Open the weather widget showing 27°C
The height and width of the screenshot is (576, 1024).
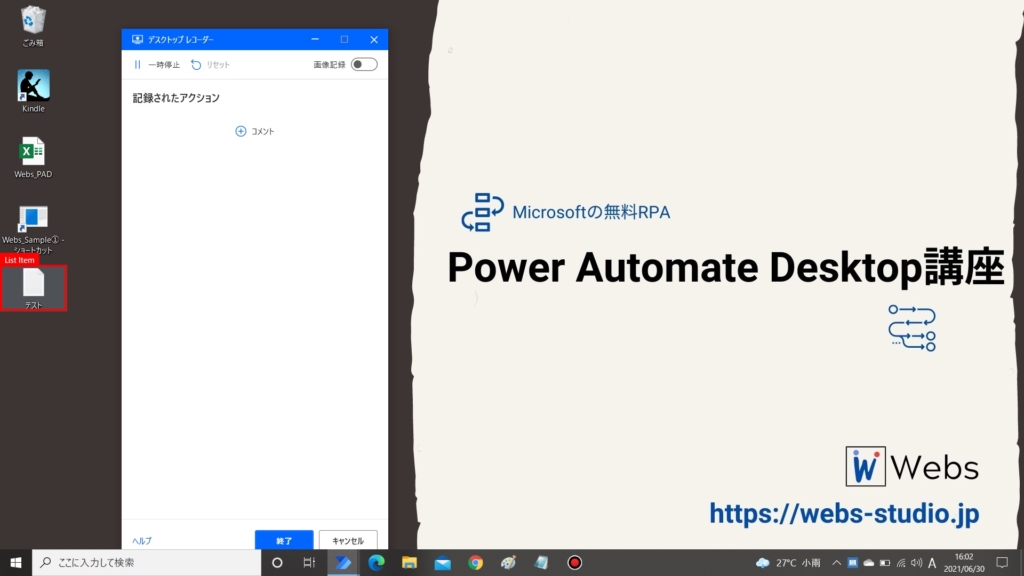coord(788,562)
